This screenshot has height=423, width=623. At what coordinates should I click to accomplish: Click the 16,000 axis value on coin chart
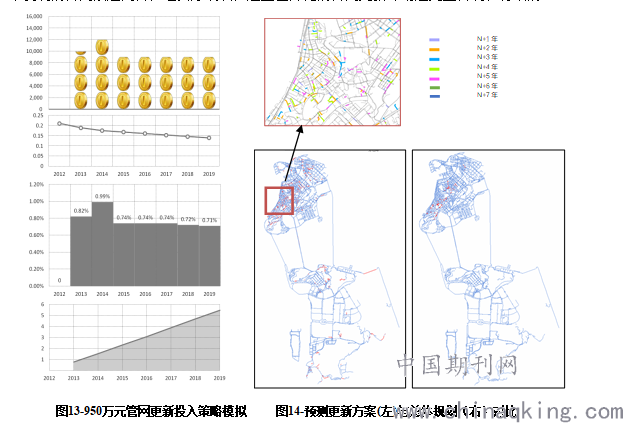point(34,16)
